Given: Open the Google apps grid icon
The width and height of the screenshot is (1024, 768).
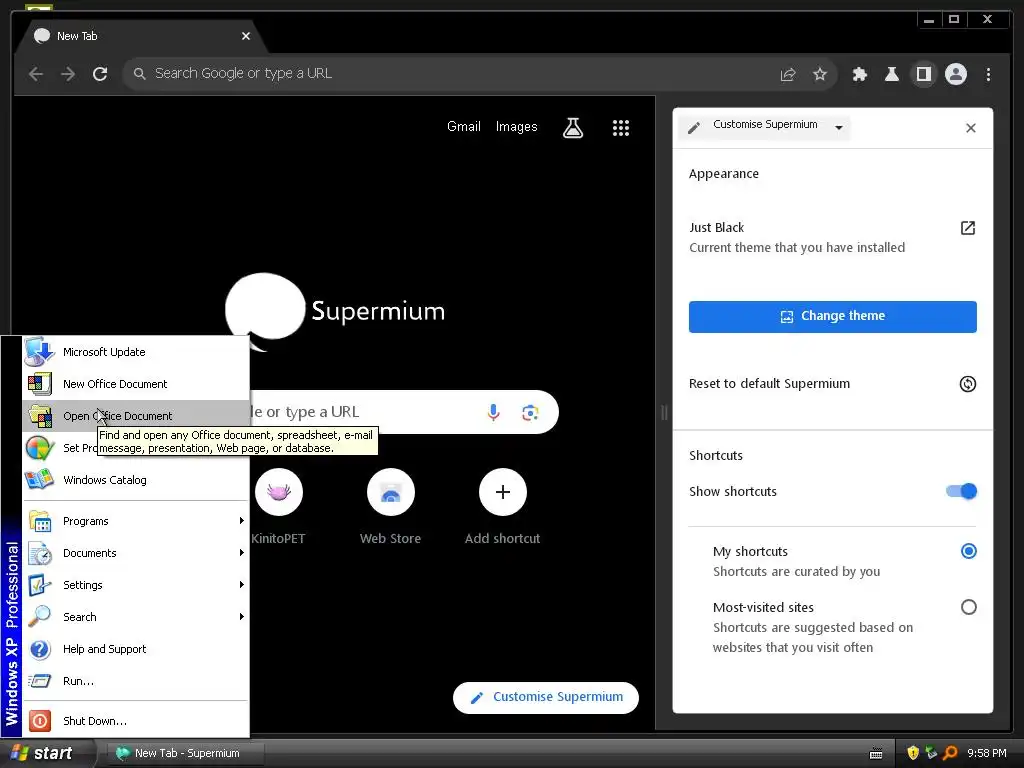Looking at the screenshot, I should point(620,128).
